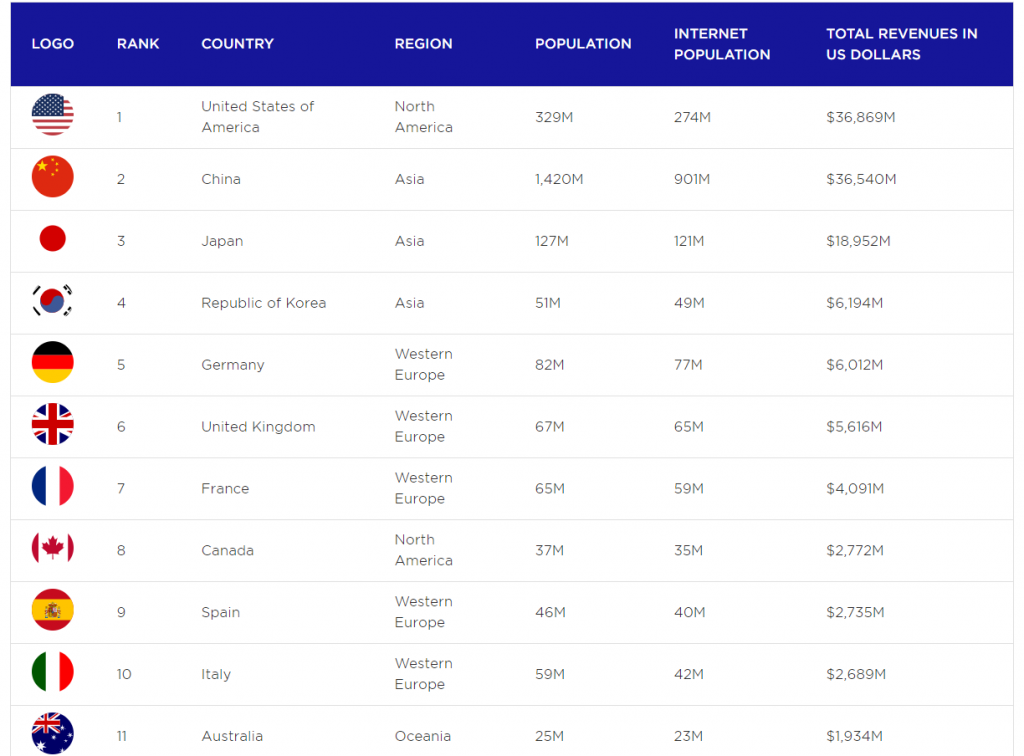Click the Canada flag icon
The height and width of the screenshot is (756, 1024).
52,549
